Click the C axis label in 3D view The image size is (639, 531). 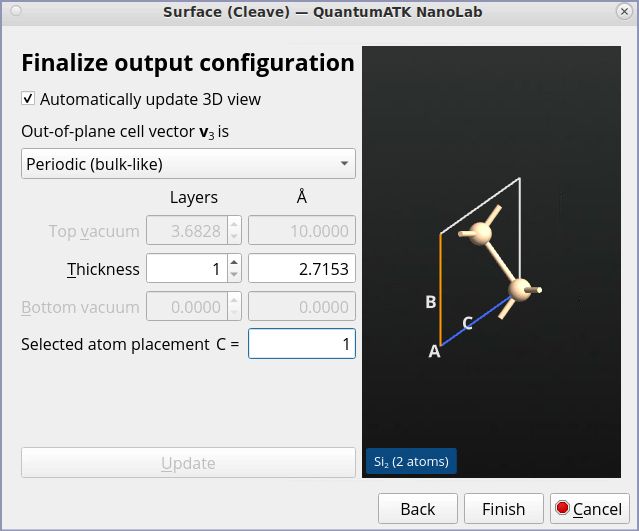coord(467,323)
